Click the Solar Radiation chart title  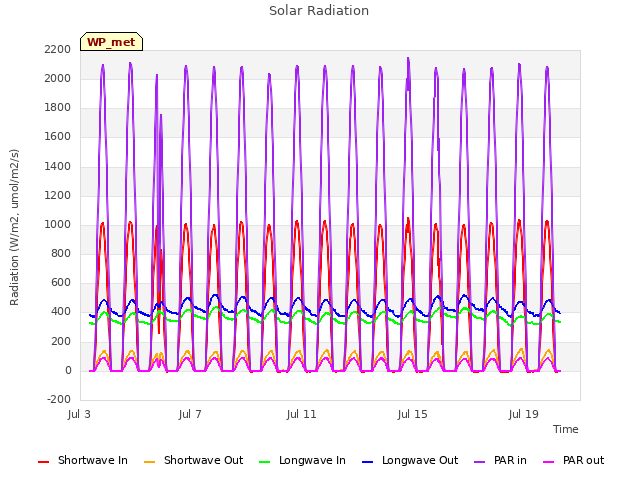(319, 10)
